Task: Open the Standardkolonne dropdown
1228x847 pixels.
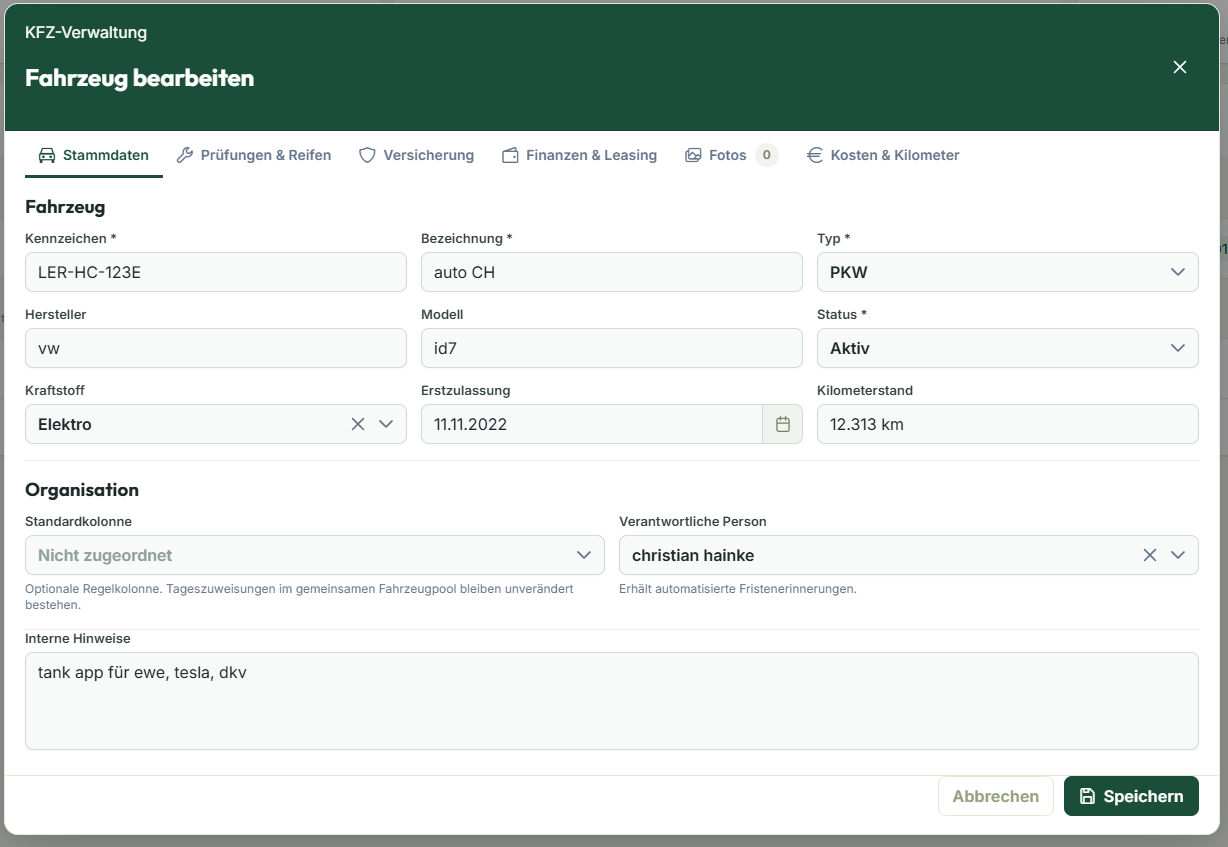Action: point(315,555)
